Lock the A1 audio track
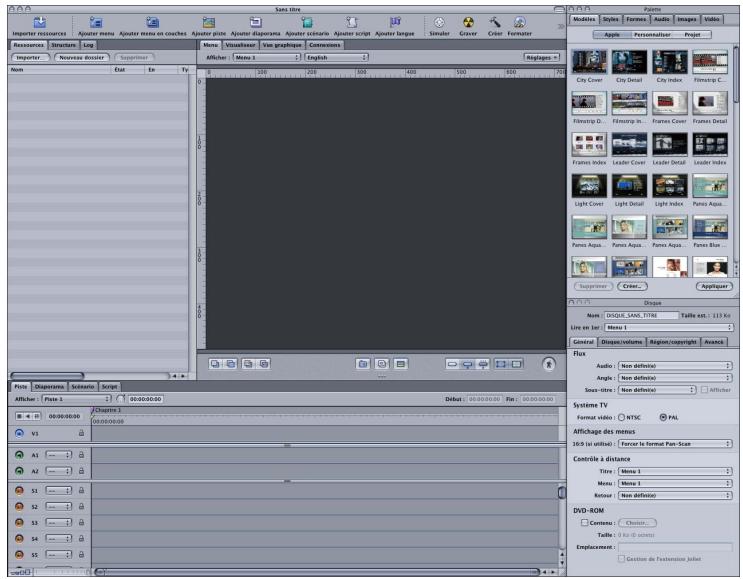 (x=81, y=455)
